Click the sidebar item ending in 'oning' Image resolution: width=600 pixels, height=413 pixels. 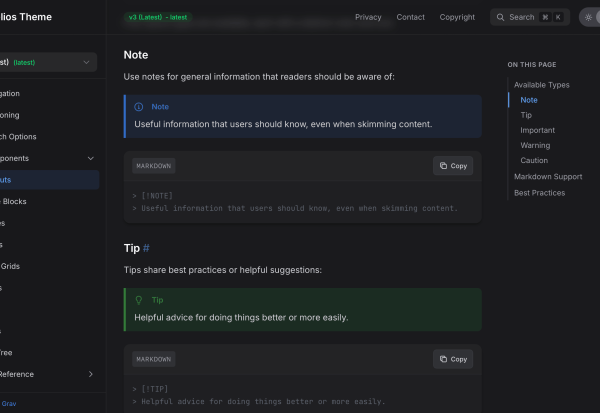click(x=10, y=115)
